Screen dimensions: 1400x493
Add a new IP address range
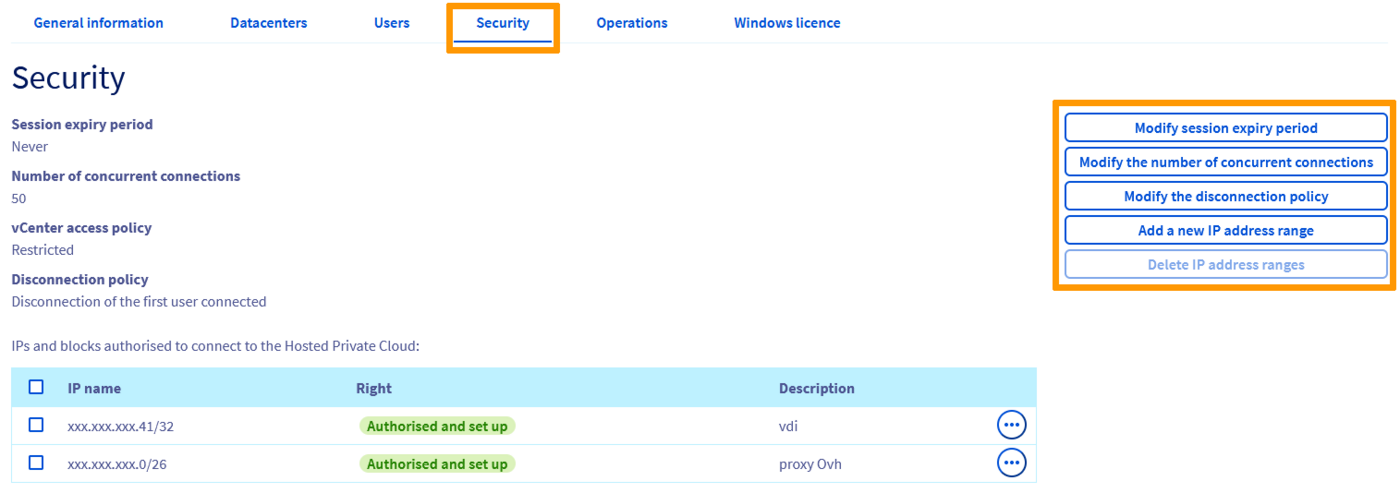click(x=1225, y=230)
